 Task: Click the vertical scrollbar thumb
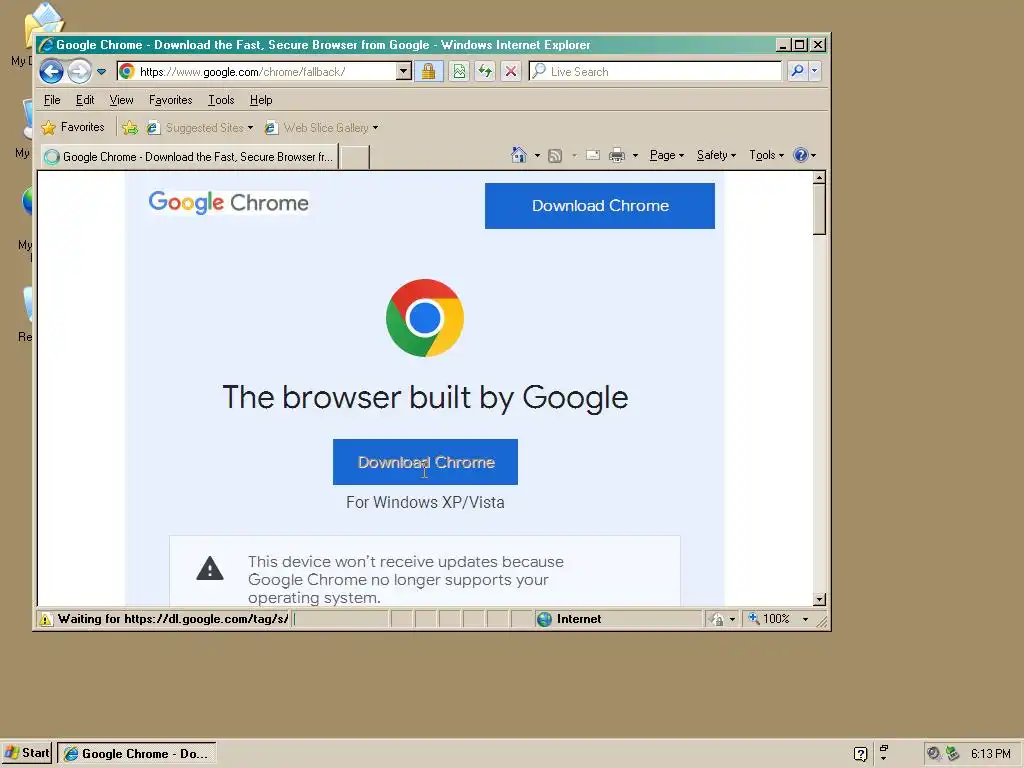[x=820, y=210]
